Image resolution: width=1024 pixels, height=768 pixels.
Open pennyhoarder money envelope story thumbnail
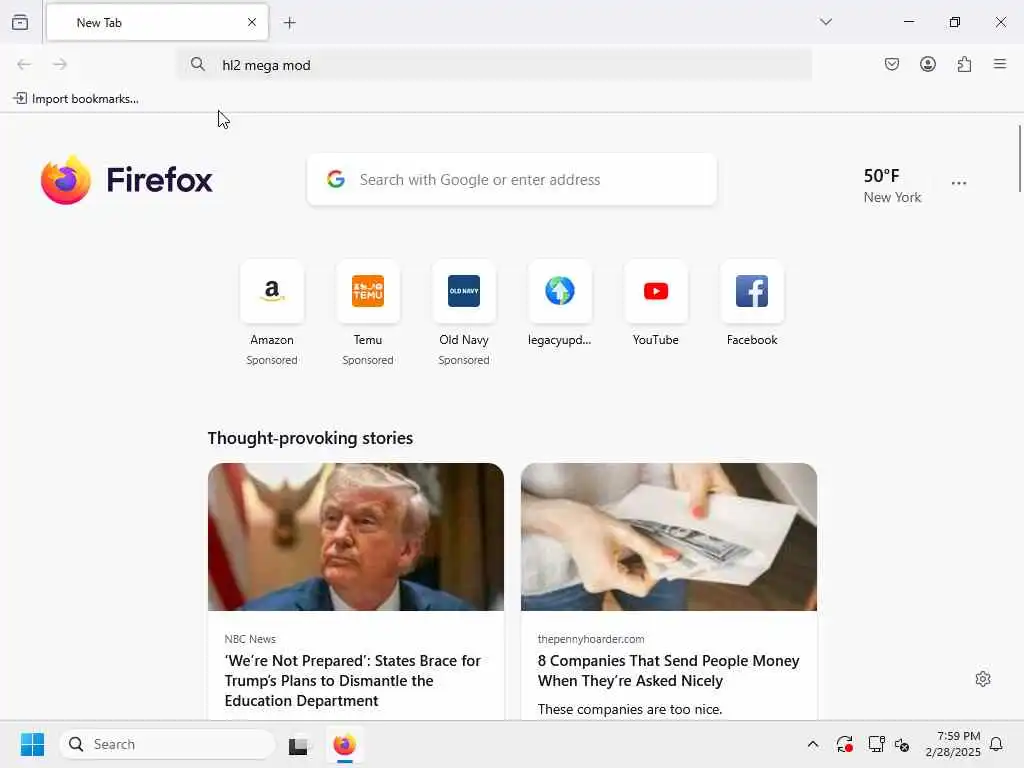[x=669, y=537]
